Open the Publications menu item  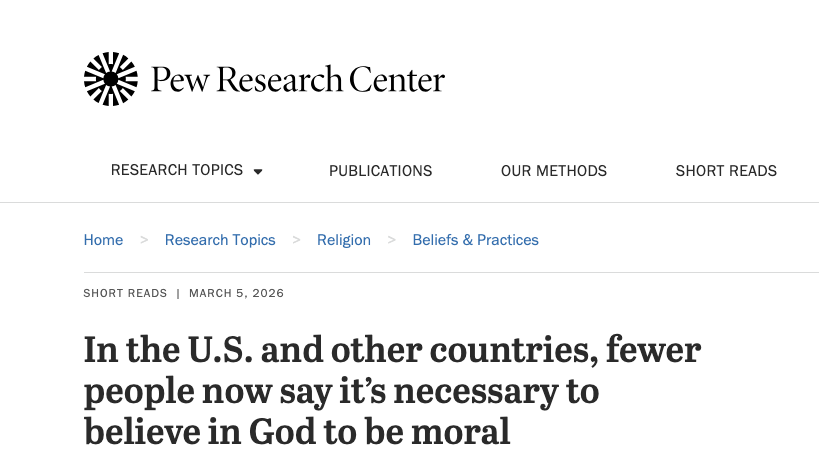[x=380, y=171]
